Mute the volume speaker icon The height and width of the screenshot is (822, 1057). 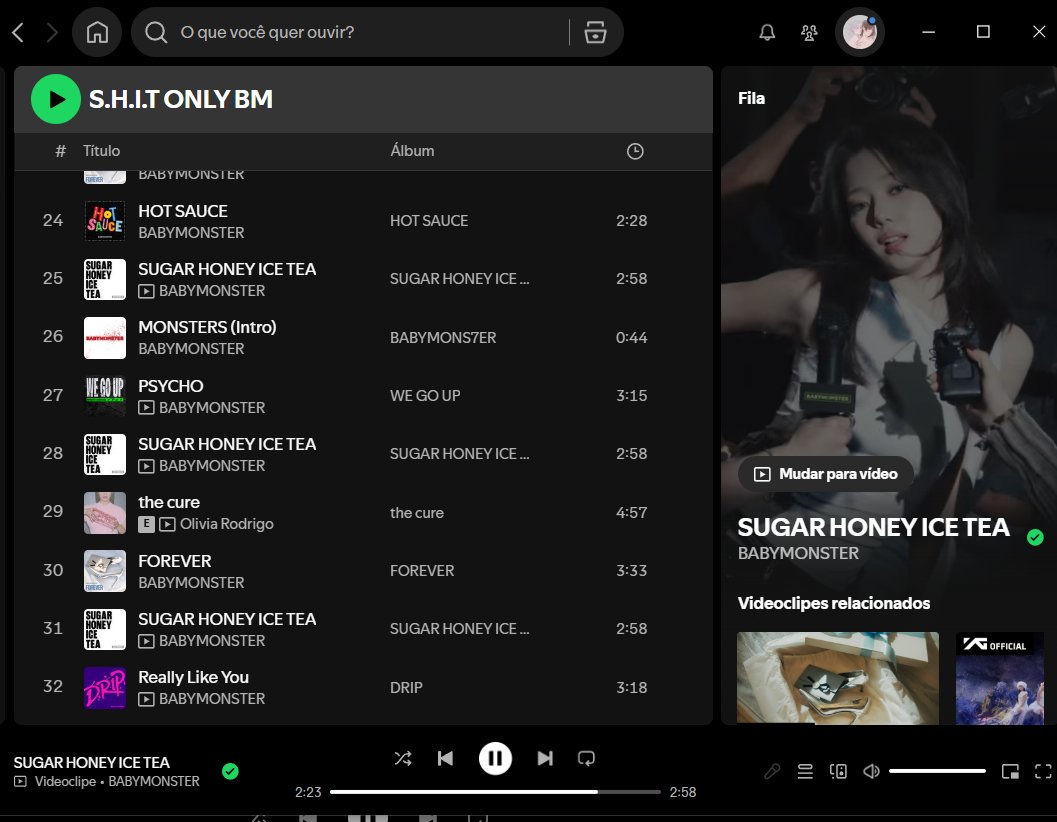pos(871,771)
